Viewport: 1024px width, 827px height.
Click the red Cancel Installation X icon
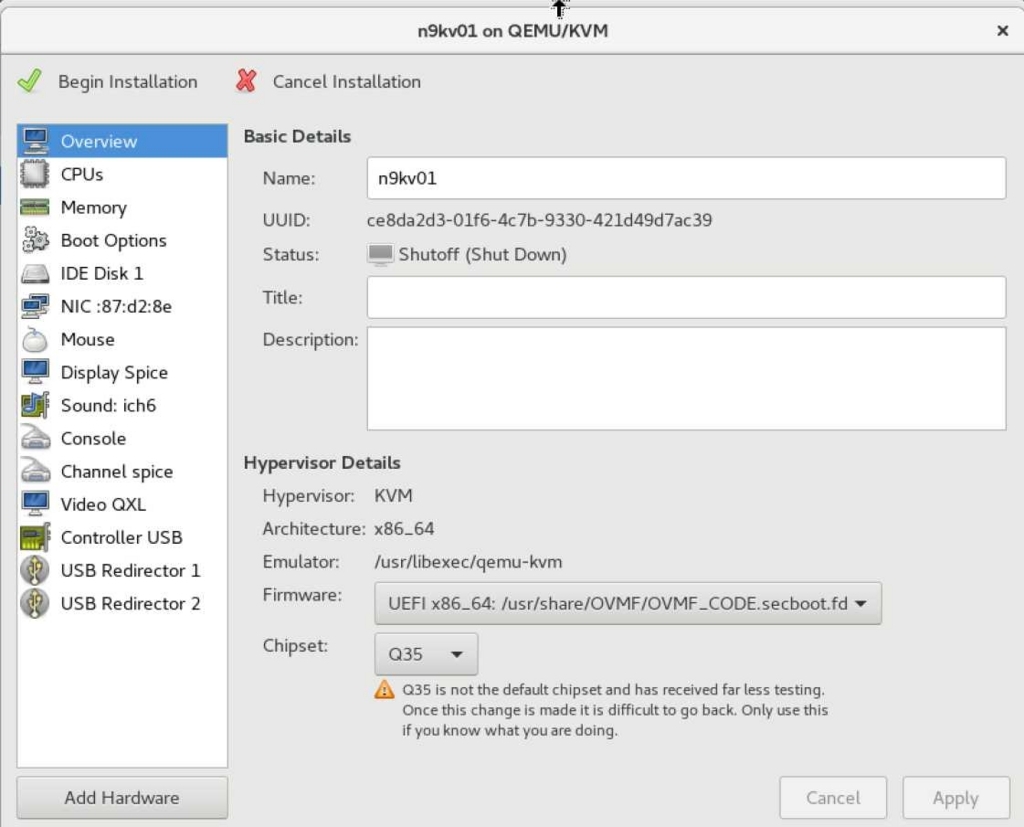pos(246,81)
